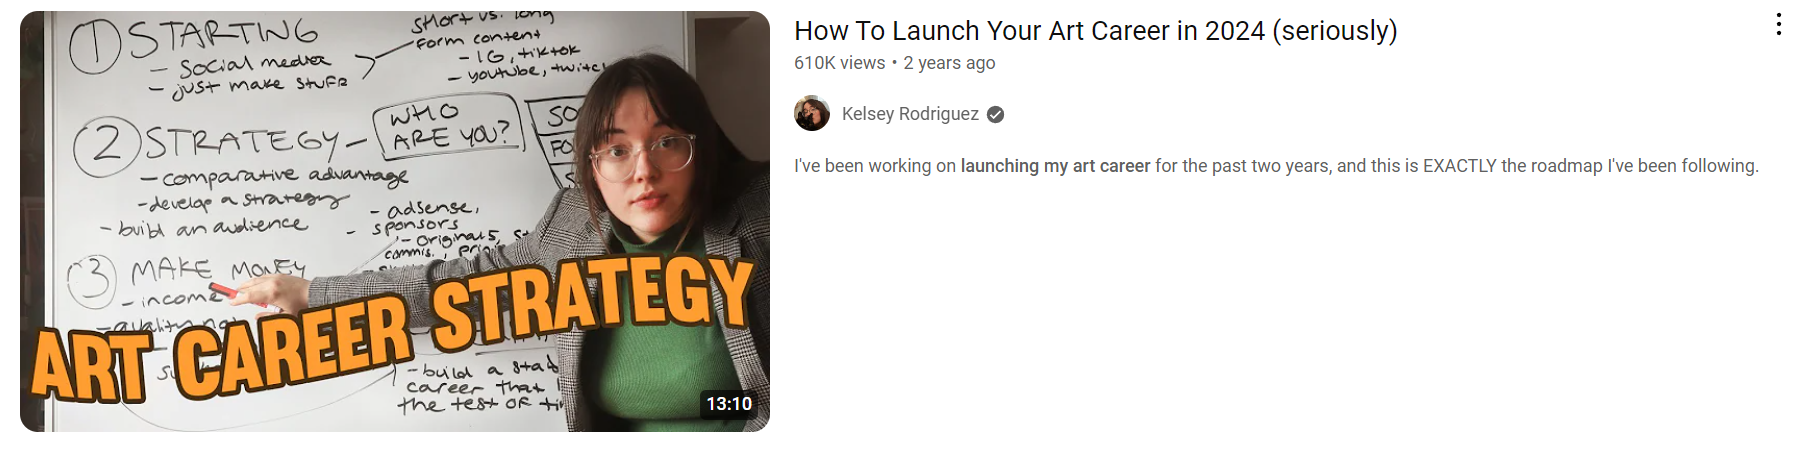Visit the Kelsey Rodriguez channel name link
Screen dimensions: 1819x449
click(x=910, y=114)
